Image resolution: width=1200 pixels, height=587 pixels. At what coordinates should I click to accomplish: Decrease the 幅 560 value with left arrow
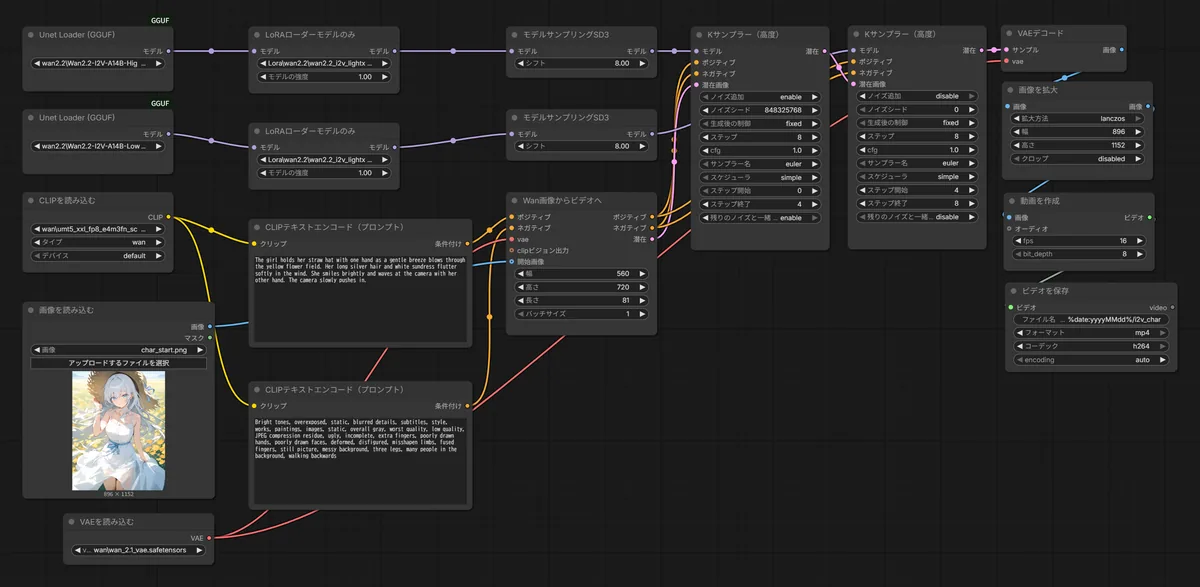click(520, 273)
